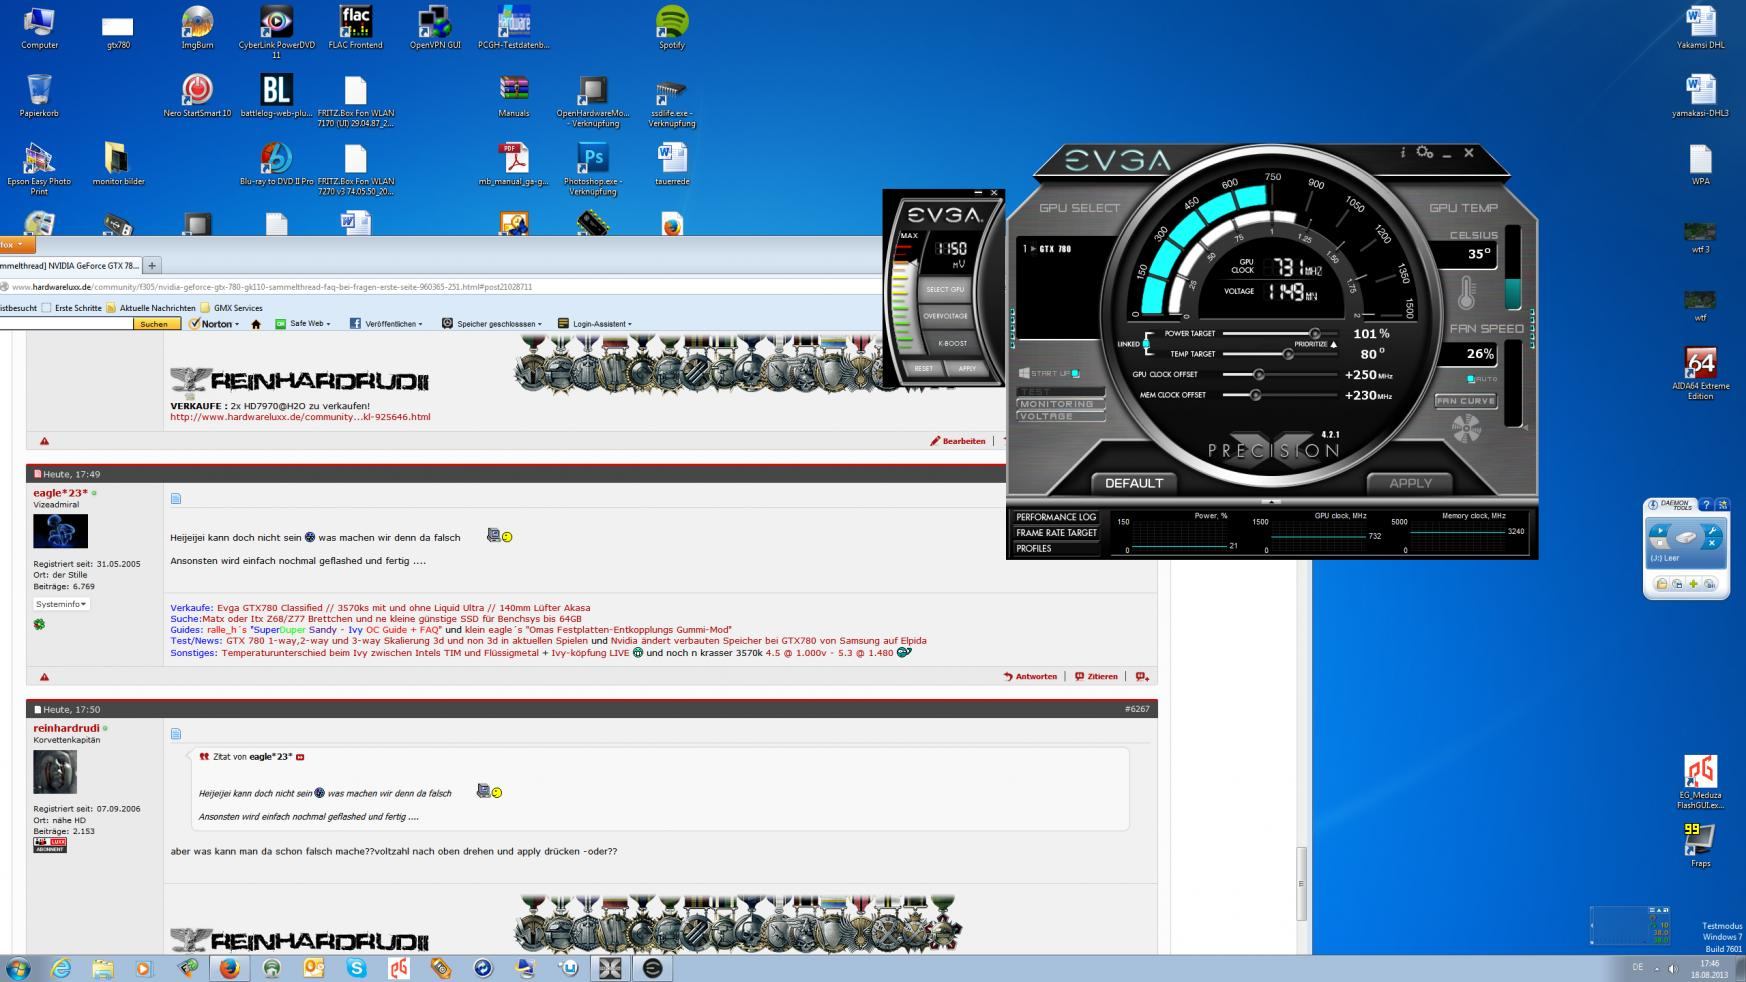Screen dimensions: 1746x982
Task: Click the EVGA Precision info icon
Action: point(1402,153)
